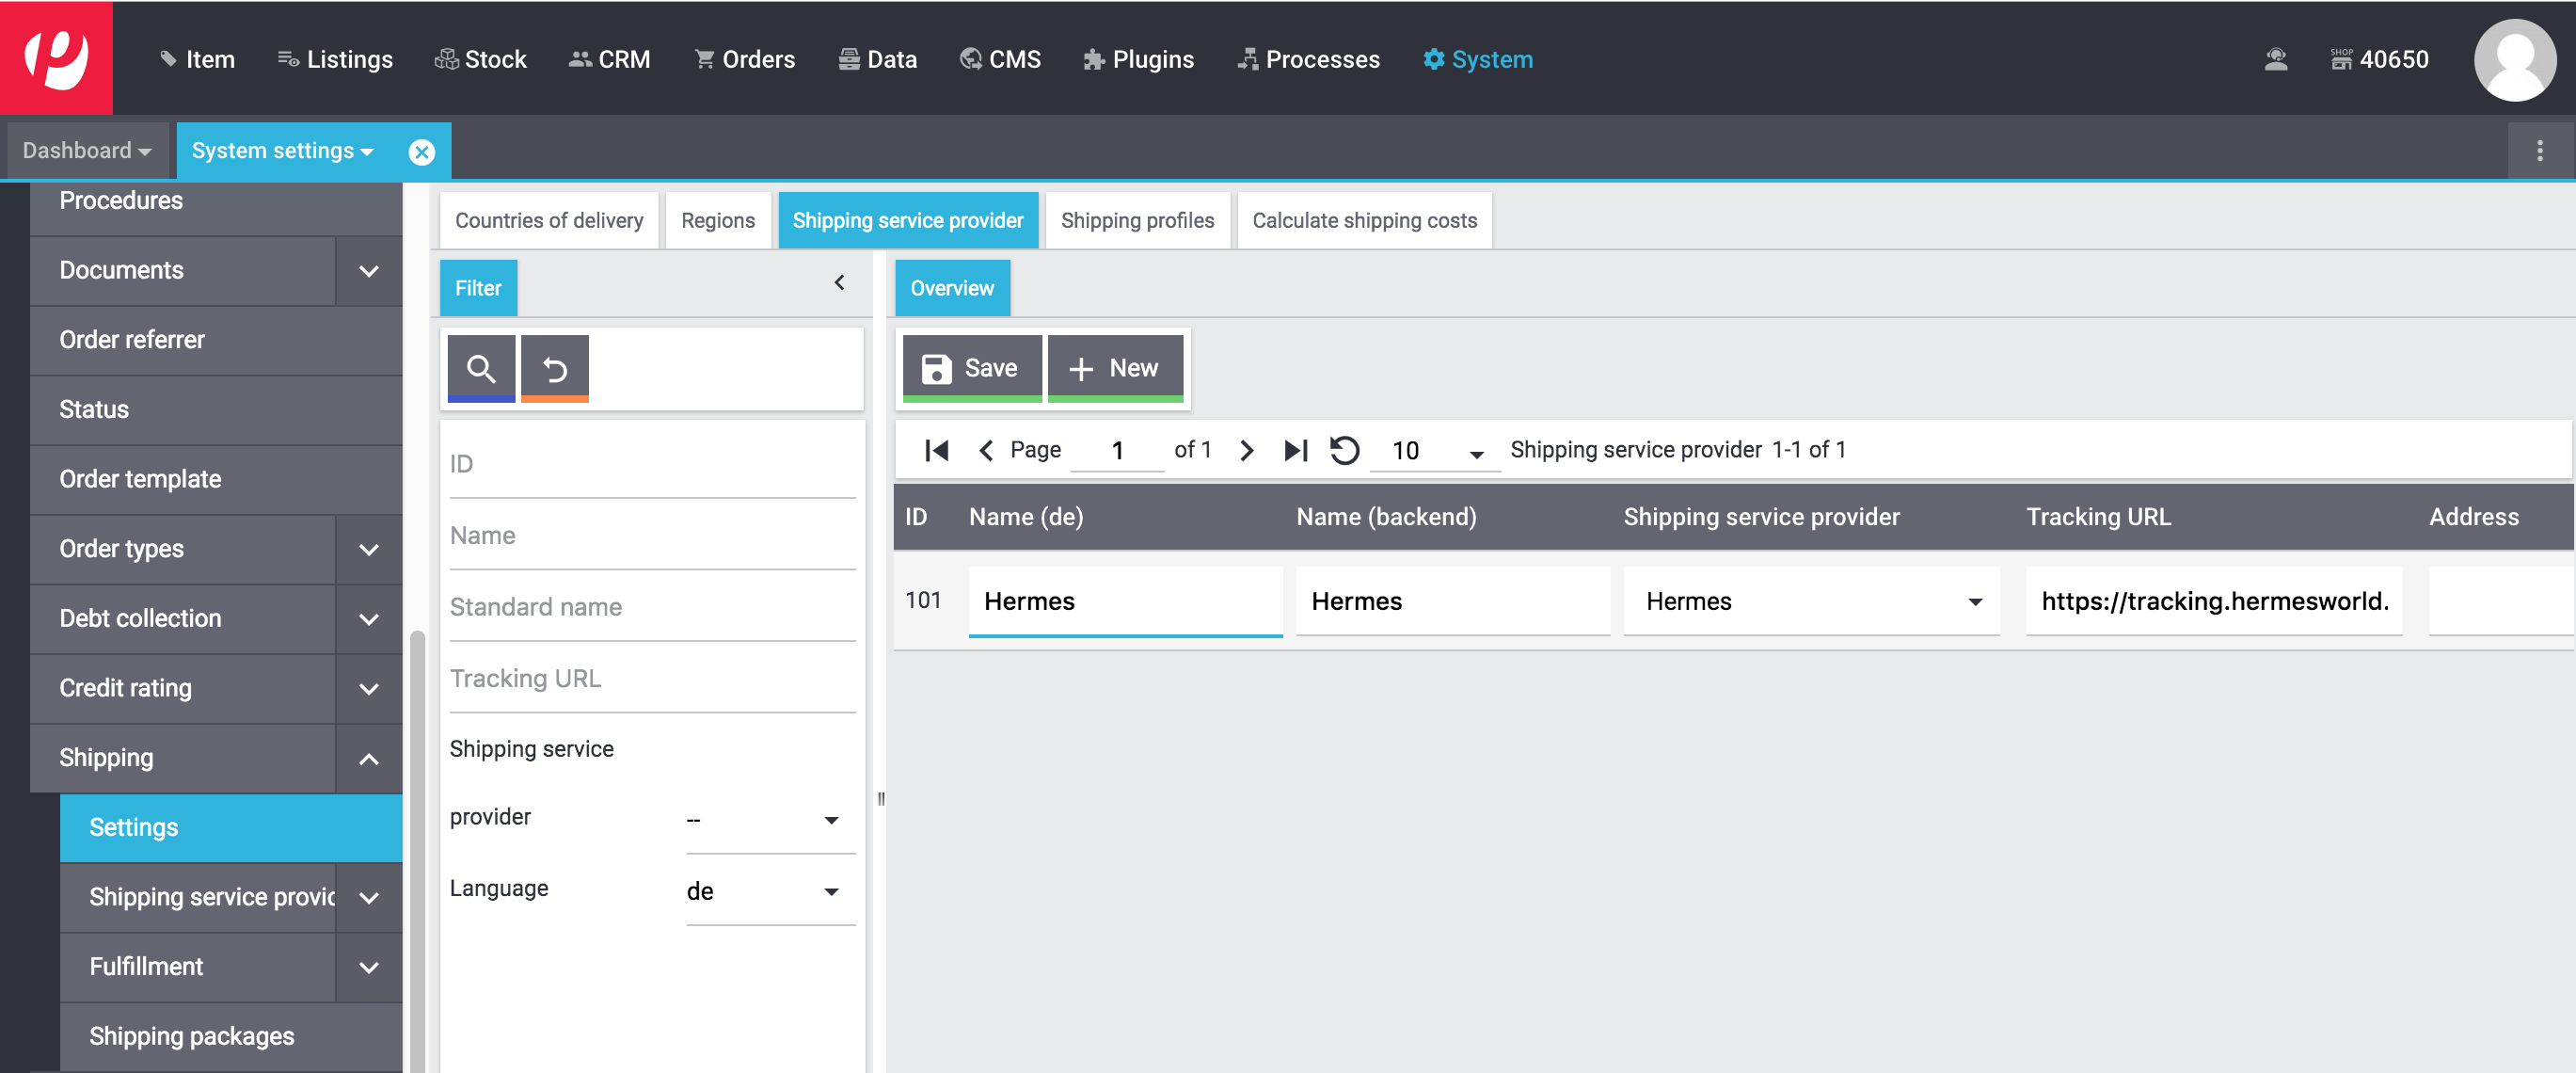Click into the Name filter field
Viewport: 2576px width, 1073px height.
coord(652,536)
